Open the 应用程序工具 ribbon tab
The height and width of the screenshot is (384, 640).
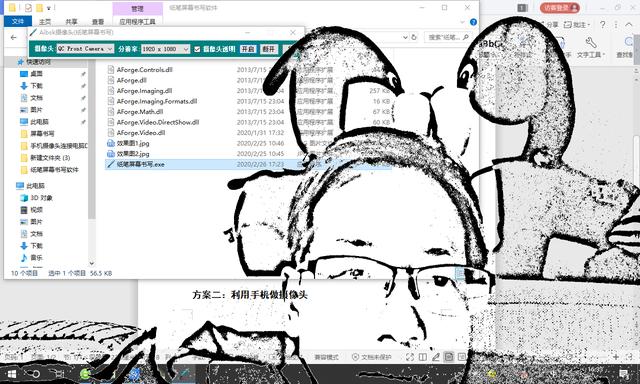tap(137, 22)
